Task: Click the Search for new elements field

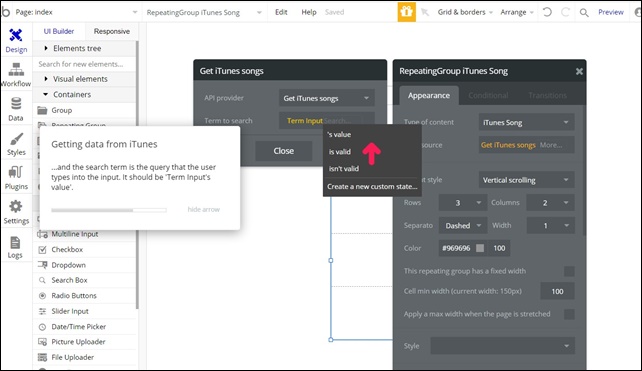Action: tap(84, 64)
